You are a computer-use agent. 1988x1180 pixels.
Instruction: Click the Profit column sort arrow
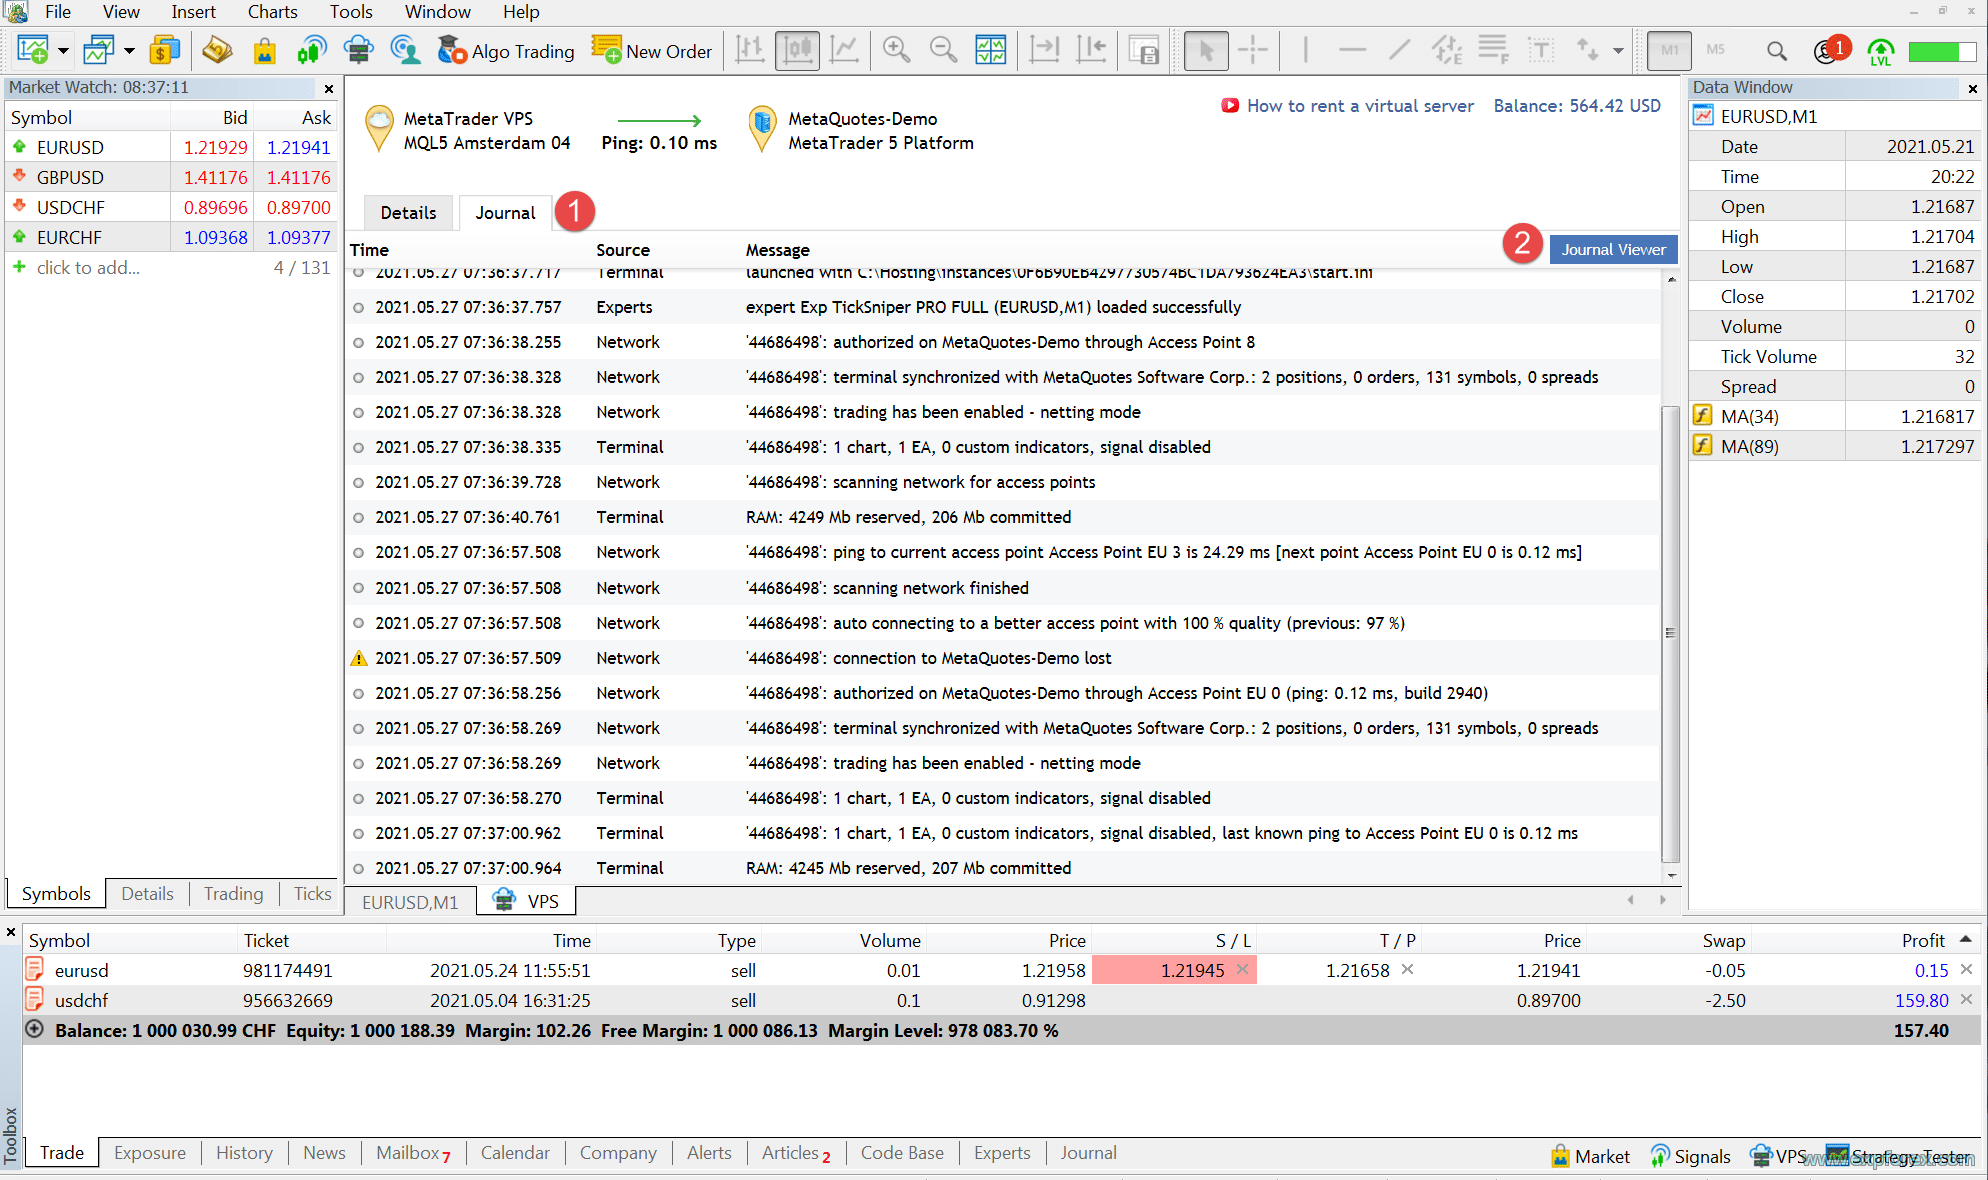pyautogui.click(x=1965, y=939)
